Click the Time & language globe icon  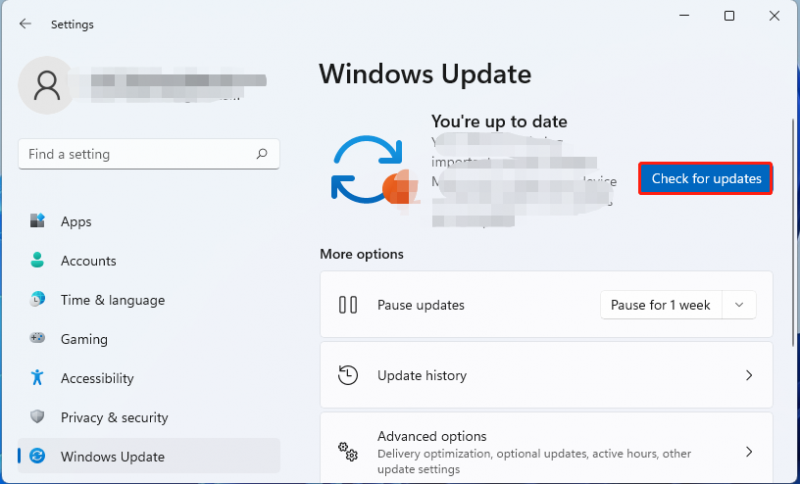coord(37,299)
